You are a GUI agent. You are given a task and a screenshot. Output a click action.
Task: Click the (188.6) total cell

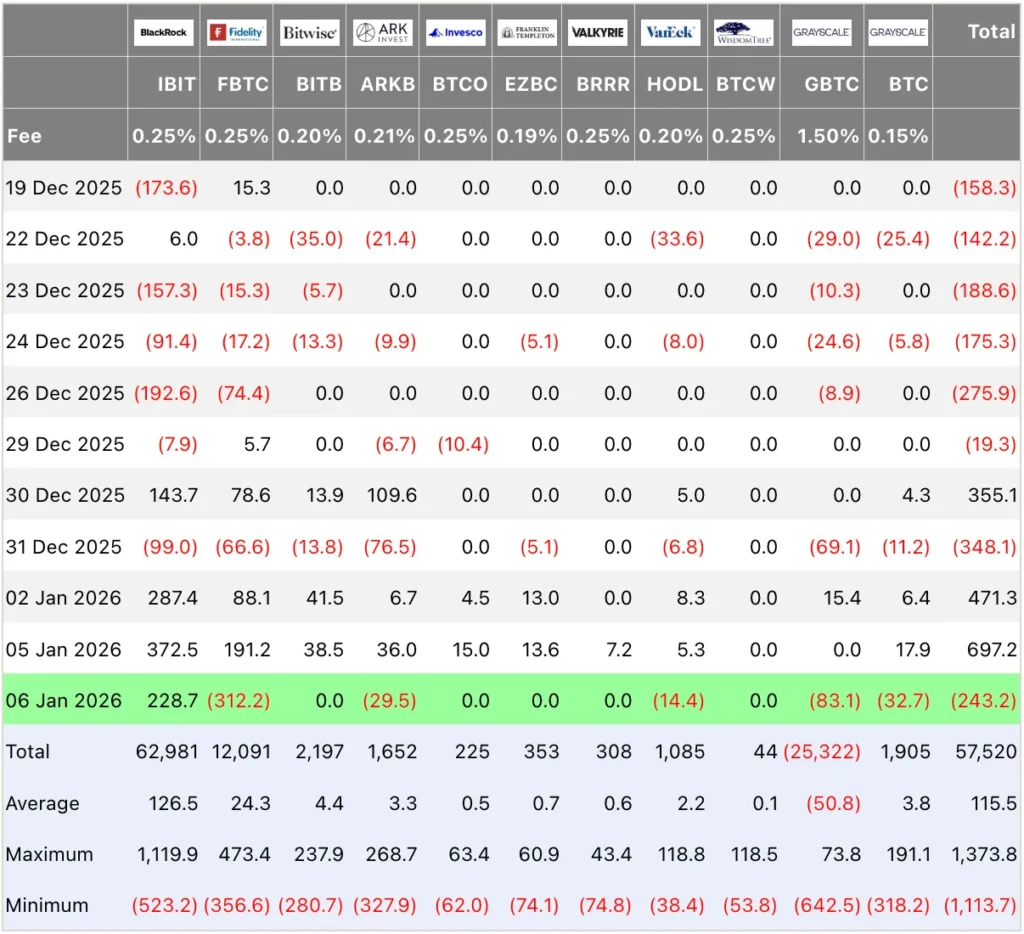click(x=985, y=291)
